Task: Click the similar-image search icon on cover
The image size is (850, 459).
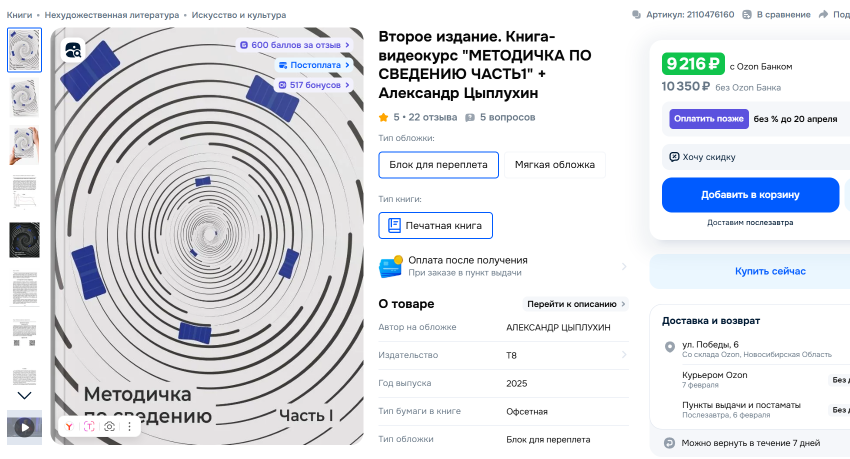Action: pyautogui.click(x=73, y=50)
